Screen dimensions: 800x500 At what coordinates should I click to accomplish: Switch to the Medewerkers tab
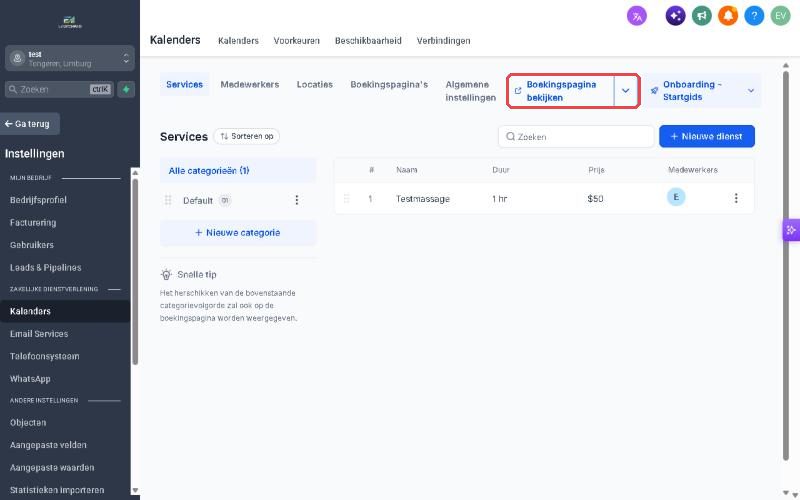click(249, 85)
